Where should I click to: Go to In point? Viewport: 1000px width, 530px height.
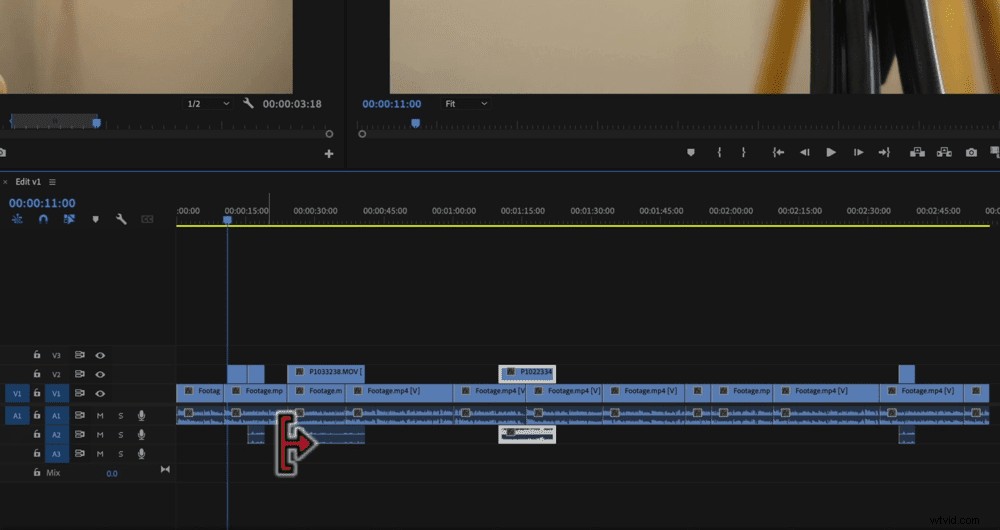778,152
